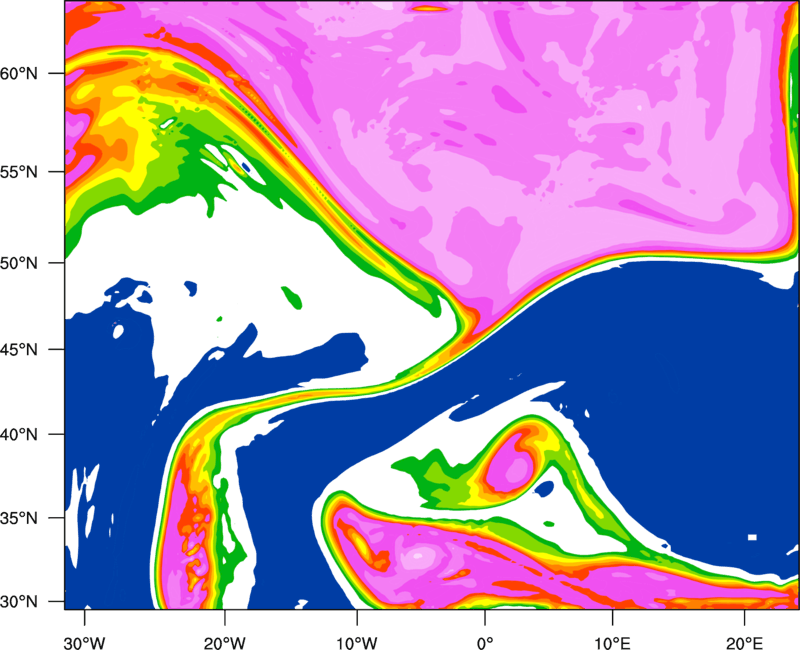800x650 pixels.
Task: Click the 45°N latitude label
Action: click(19, 349)
